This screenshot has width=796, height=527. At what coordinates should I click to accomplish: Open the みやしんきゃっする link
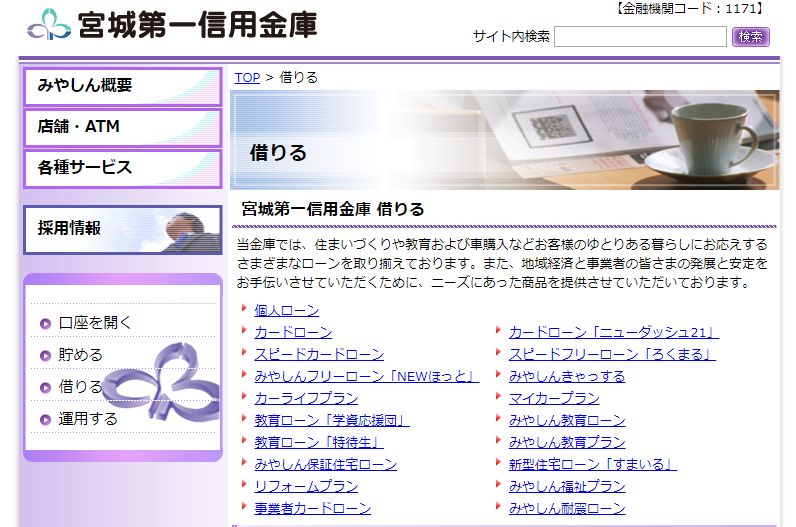click(567, 376)
